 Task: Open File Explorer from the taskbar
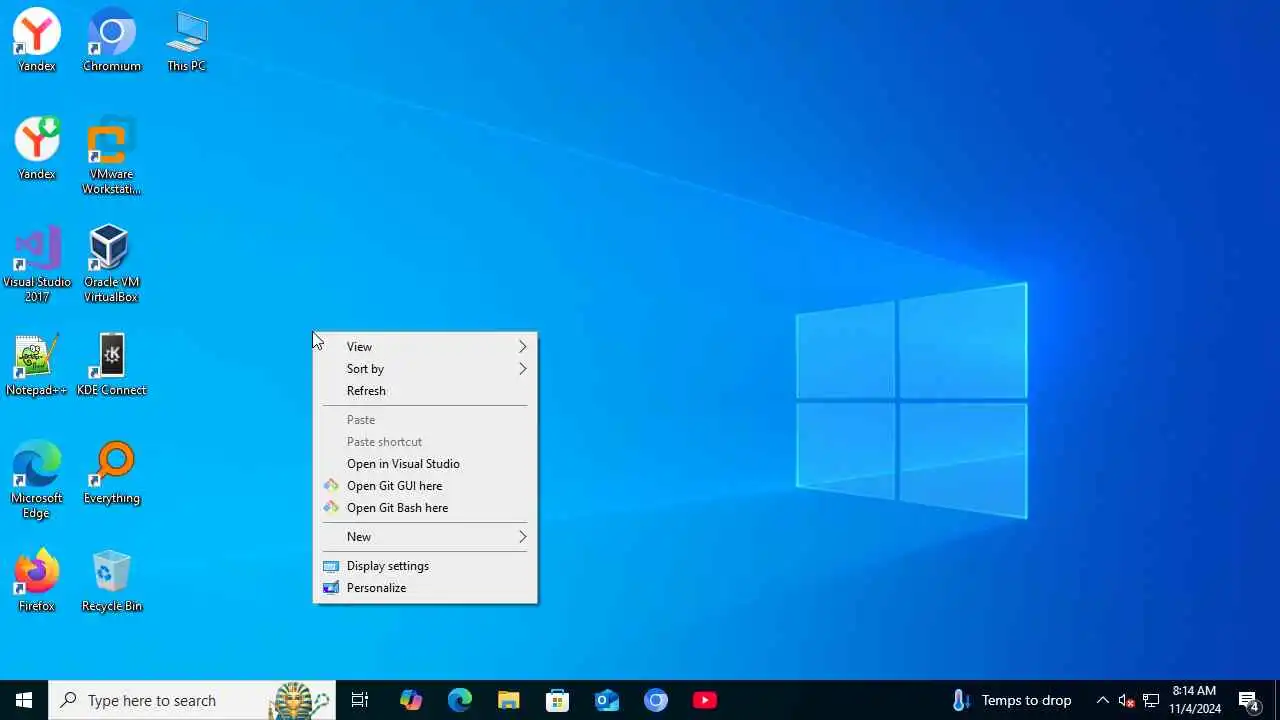coord(509,700)
